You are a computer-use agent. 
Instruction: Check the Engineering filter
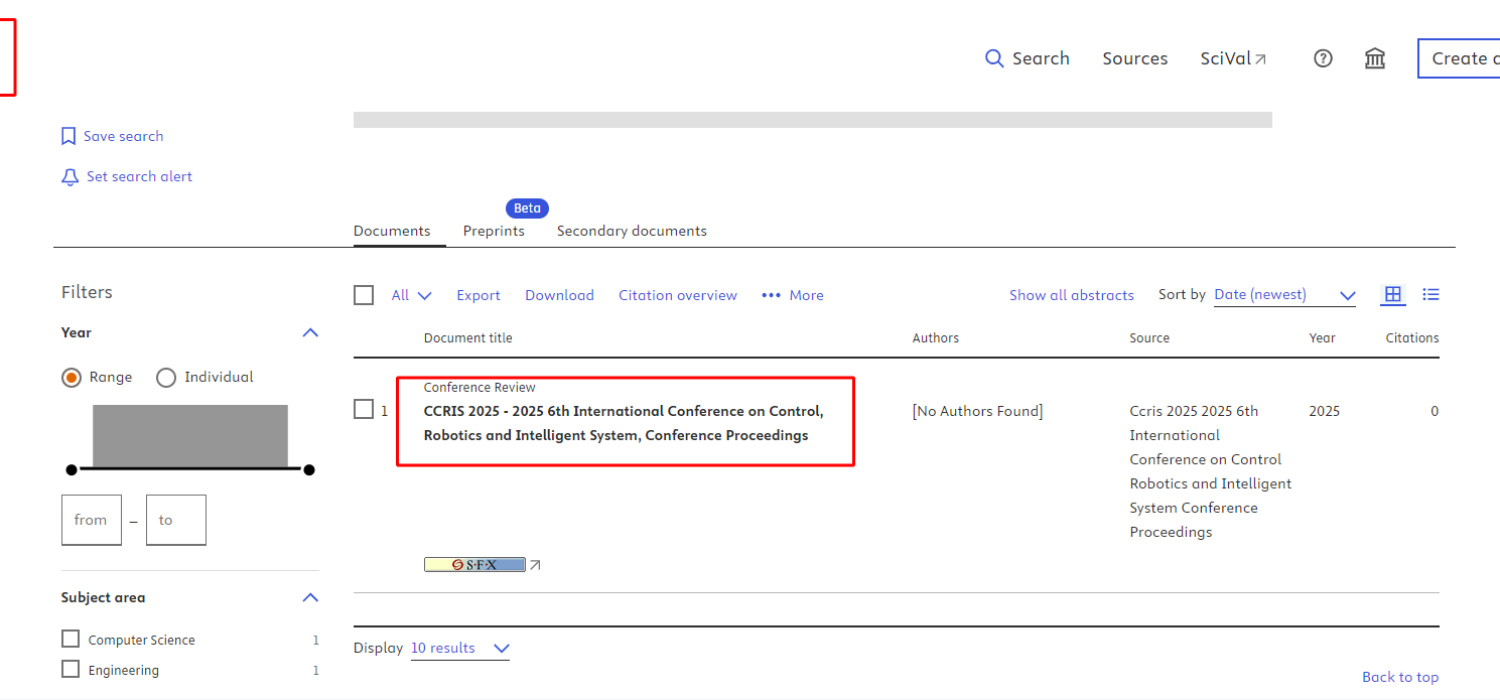tap(70, 669)
